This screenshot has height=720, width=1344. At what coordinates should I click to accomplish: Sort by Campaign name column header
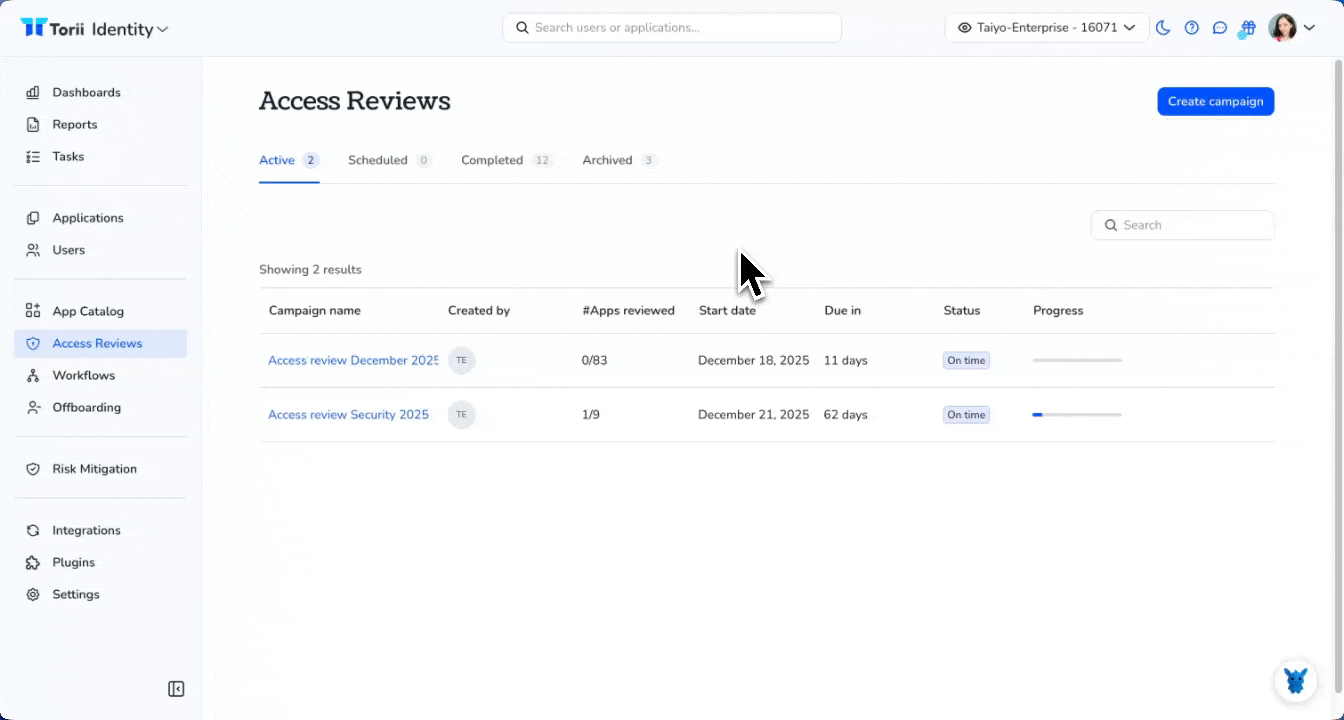pyautogui.click(x=315, y=310)
